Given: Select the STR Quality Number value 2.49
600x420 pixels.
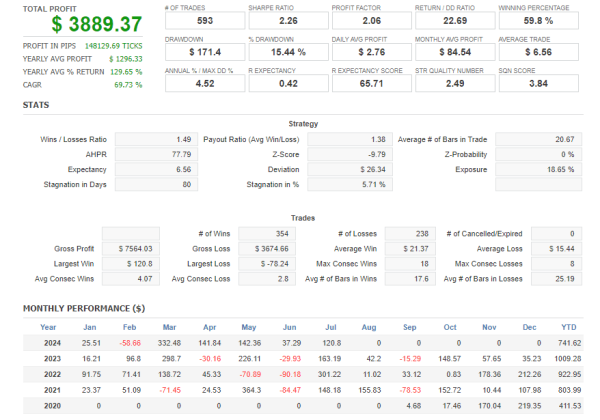Looking at the screenshot, I should (455, 83).
